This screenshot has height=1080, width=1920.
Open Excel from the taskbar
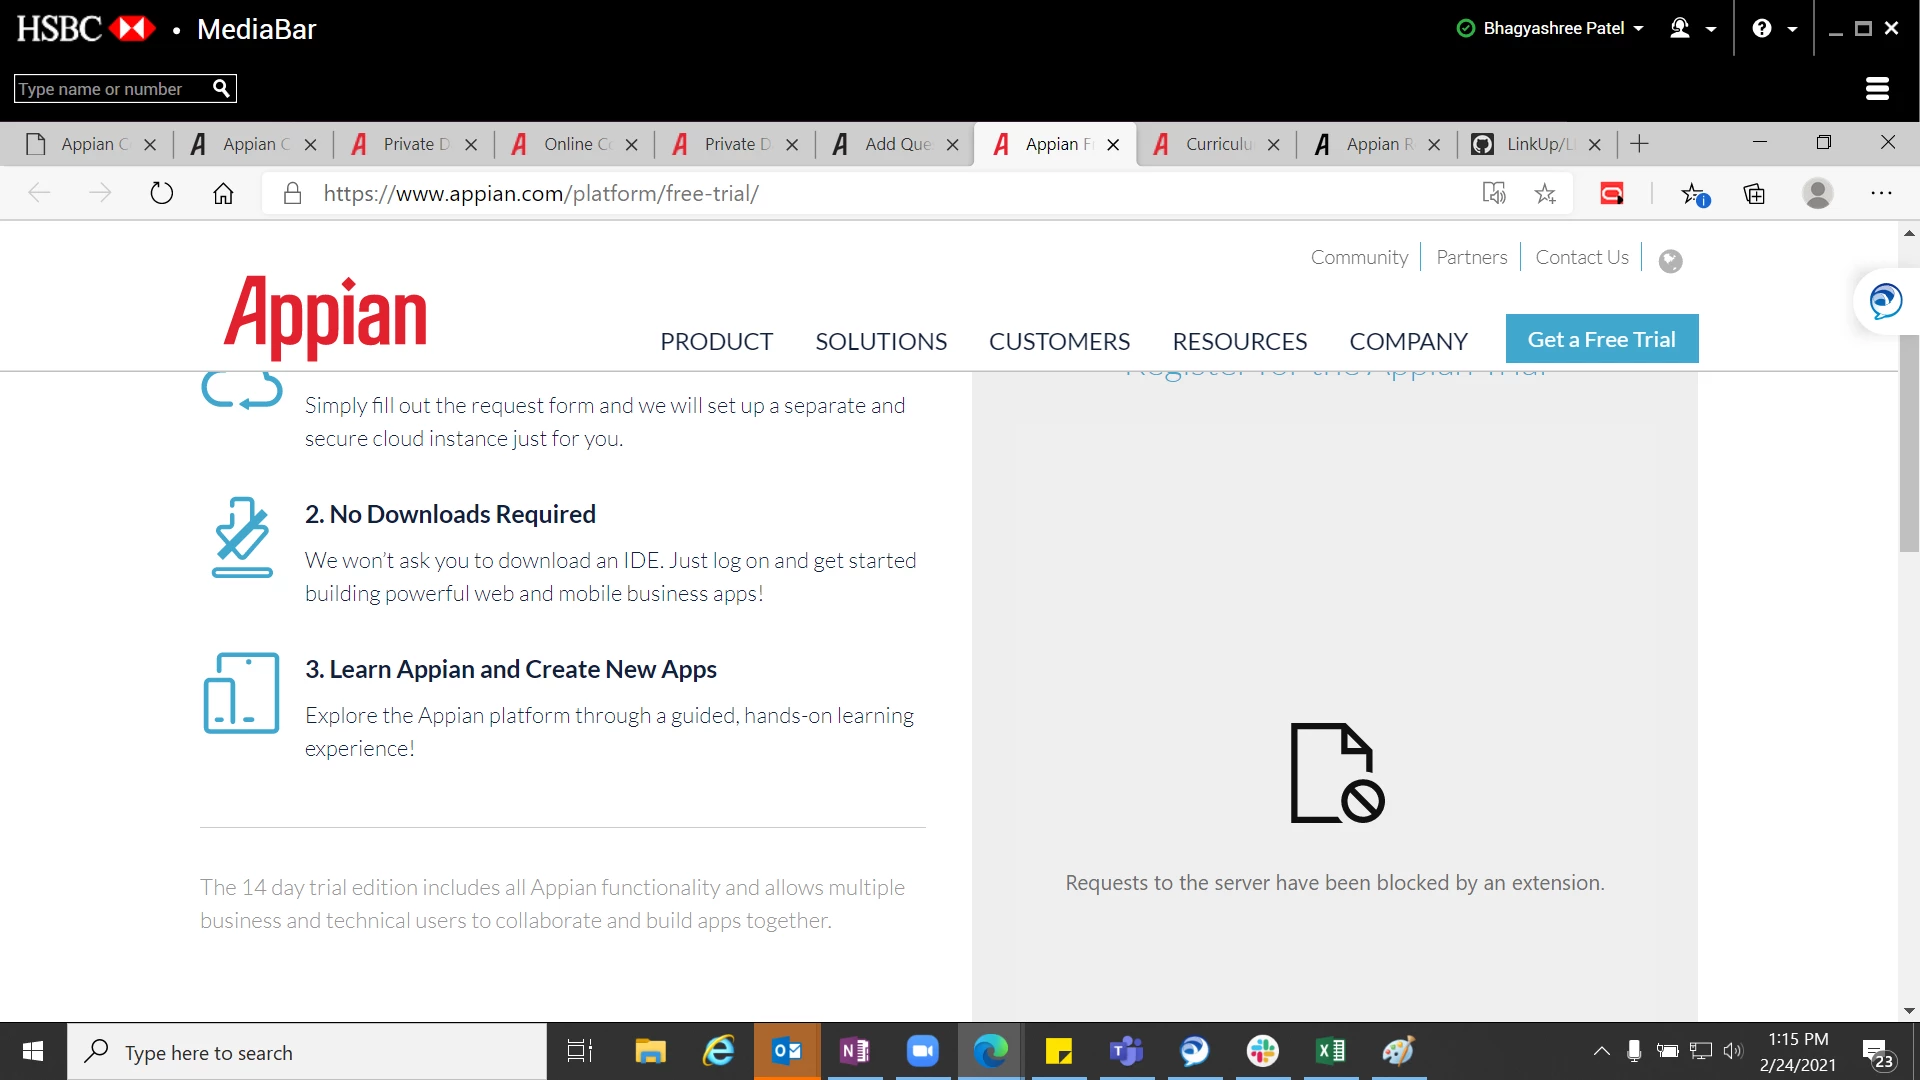(1330, 1051)
